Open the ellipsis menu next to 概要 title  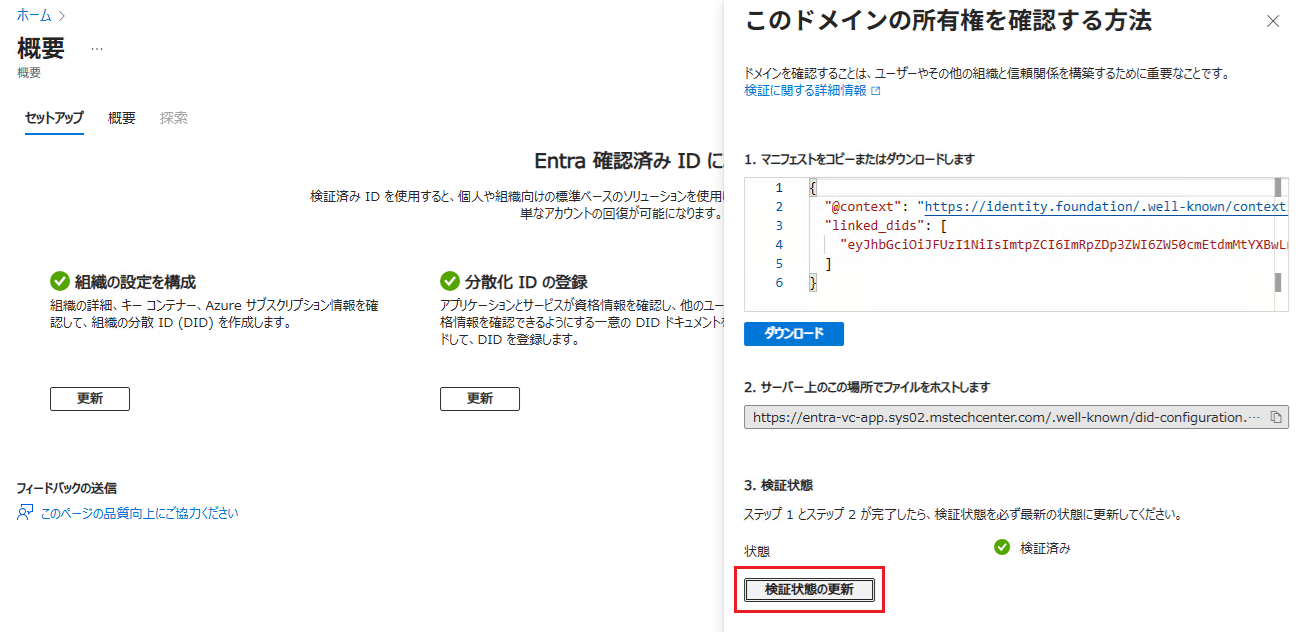coord(97,48)
